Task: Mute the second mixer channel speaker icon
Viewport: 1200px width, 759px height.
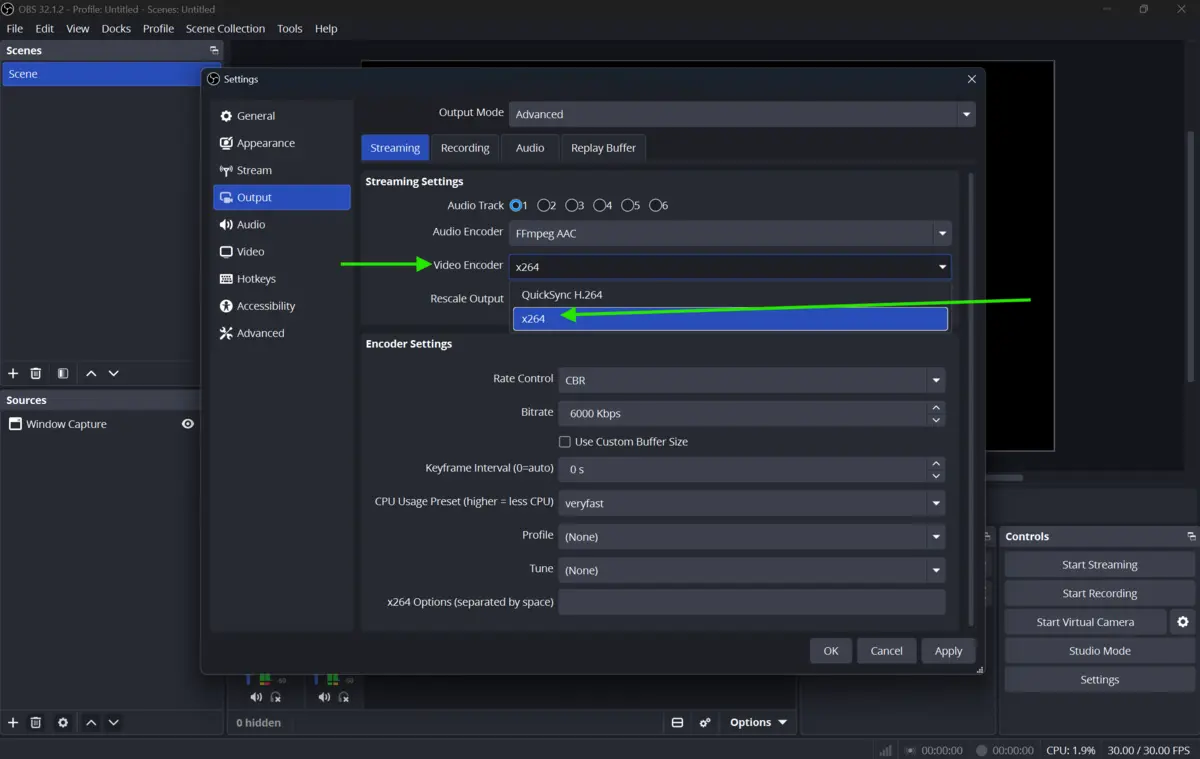Action: [324, 697]
